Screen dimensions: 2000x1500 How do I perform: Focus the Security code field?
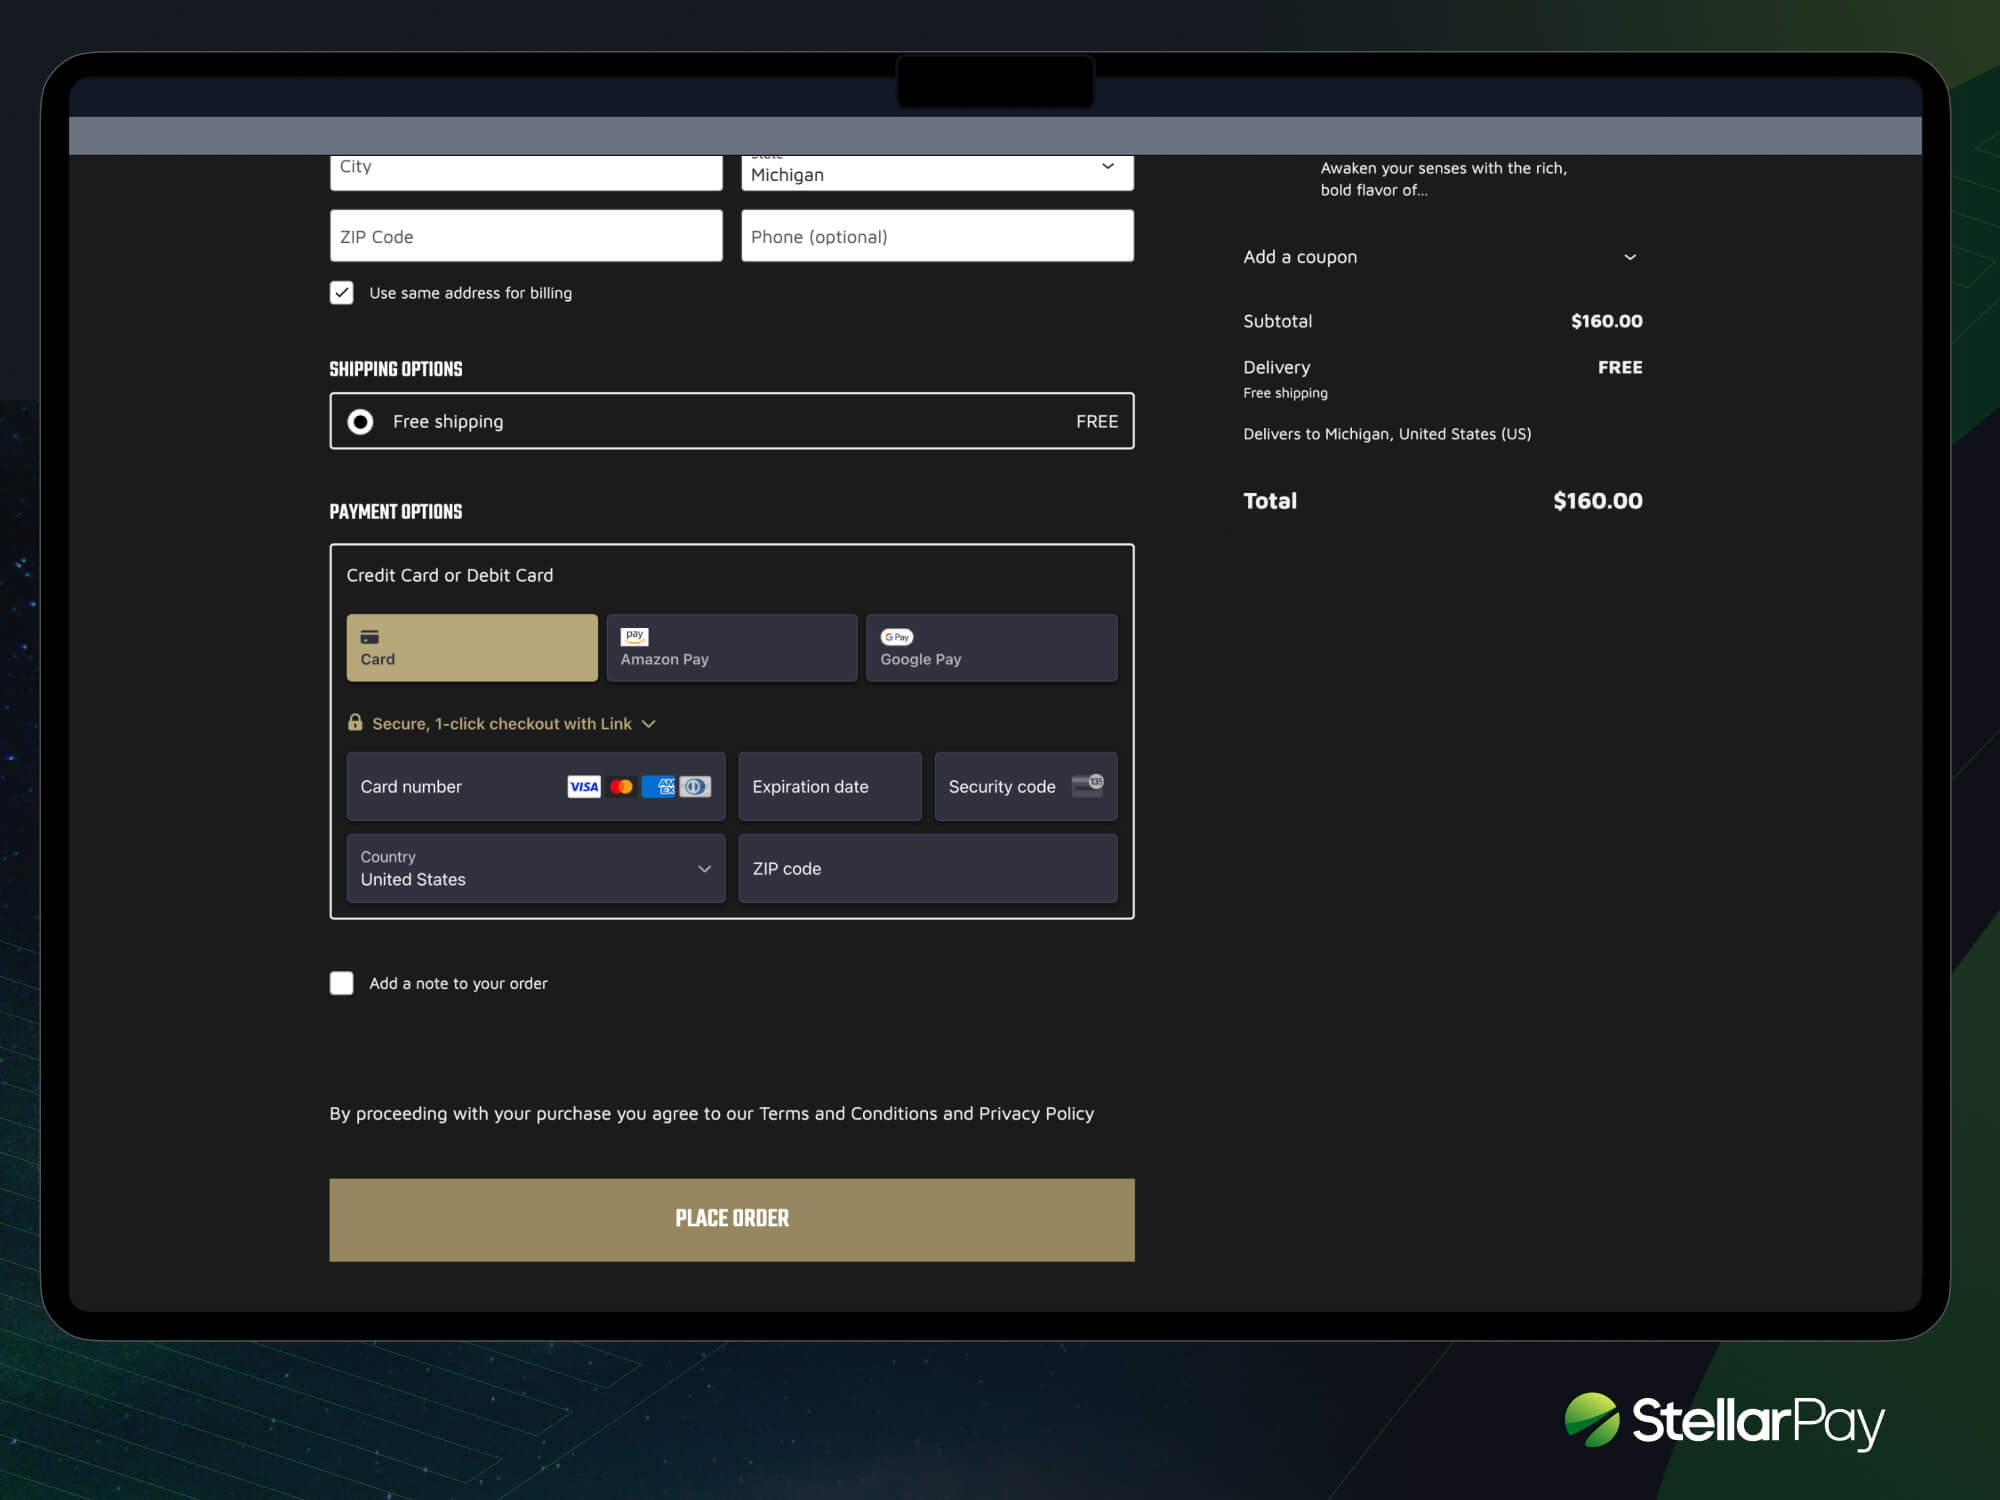click(x=1026, y=787)
